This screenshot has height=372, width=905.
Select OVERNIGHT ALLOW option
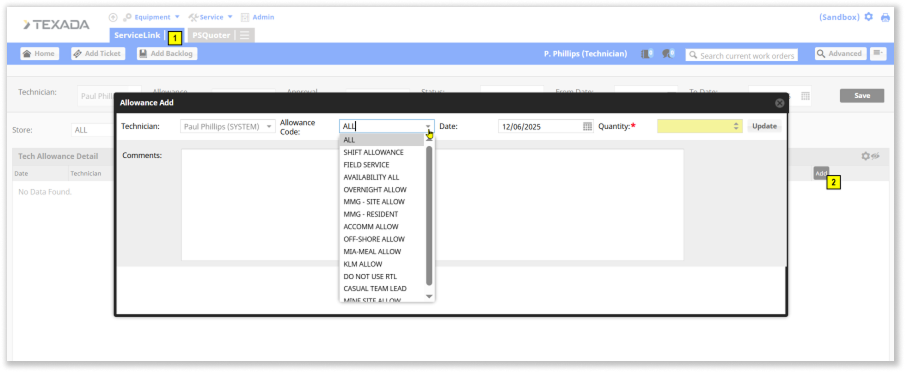click(x=382, y=190)
